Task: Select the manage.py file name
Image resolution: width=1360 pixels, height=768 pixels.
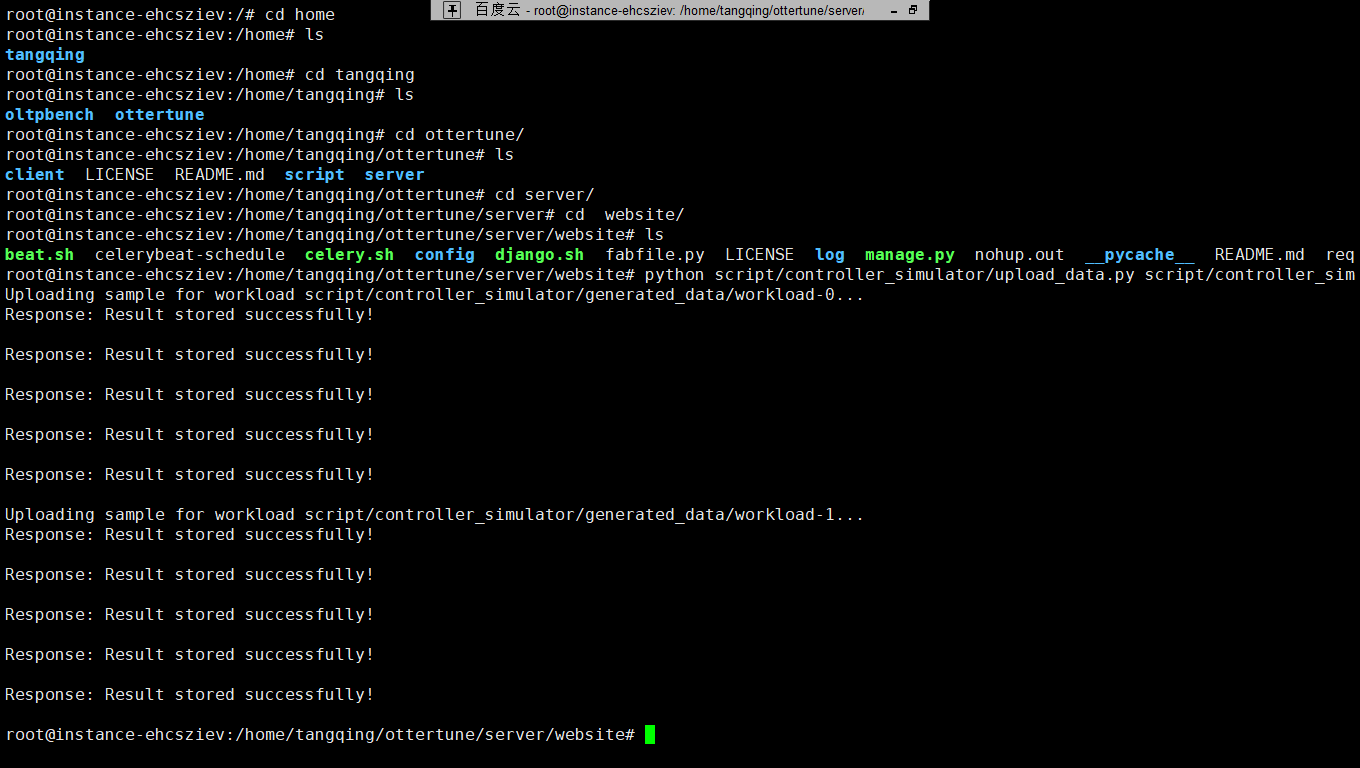Action: pyautogui.click(x=909, y=254)
